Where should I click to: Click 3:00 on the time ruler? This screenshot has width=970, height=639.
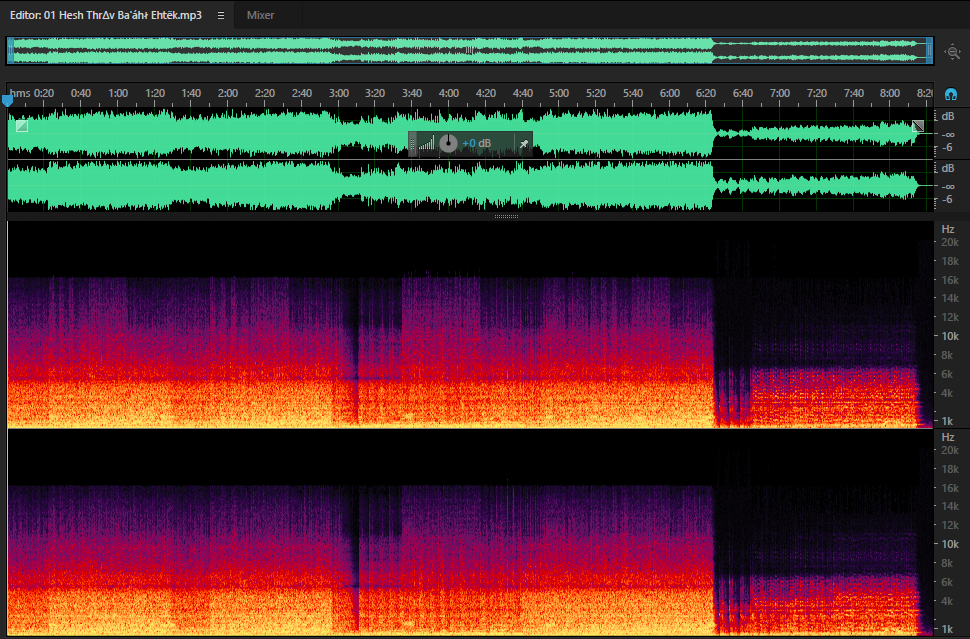pos(338,93)
